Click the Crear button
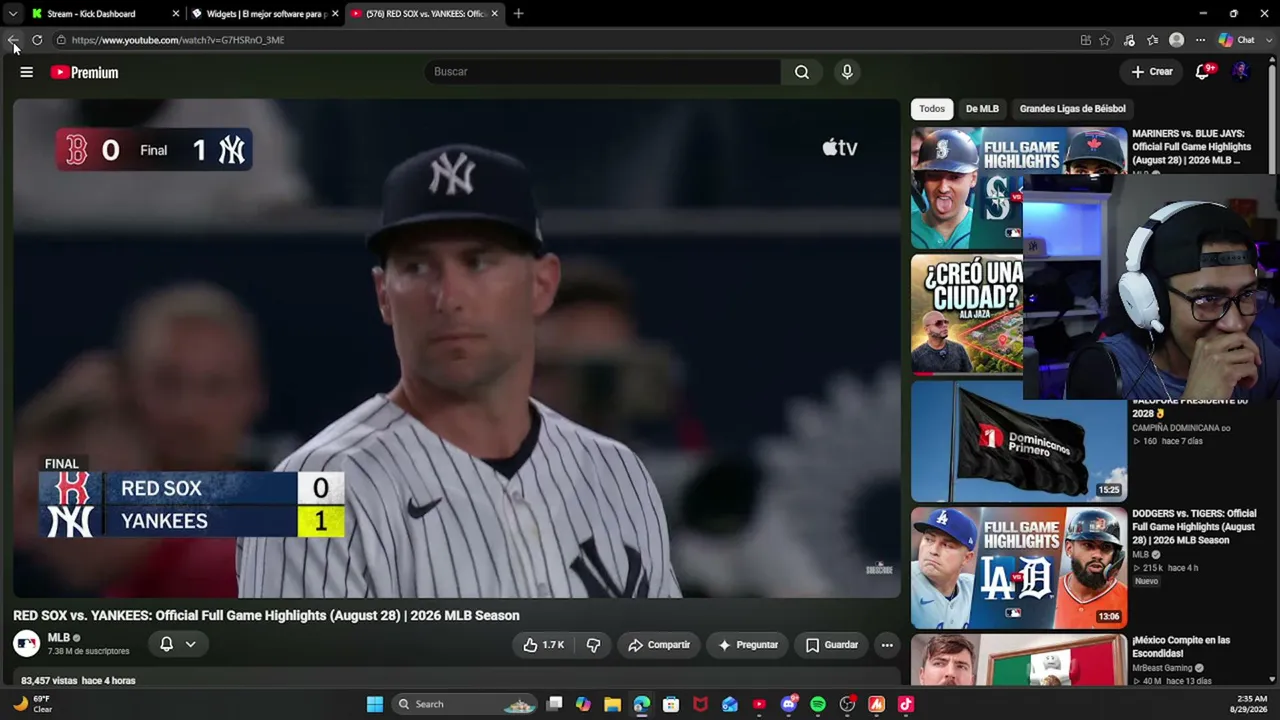 coord(1152,72)
